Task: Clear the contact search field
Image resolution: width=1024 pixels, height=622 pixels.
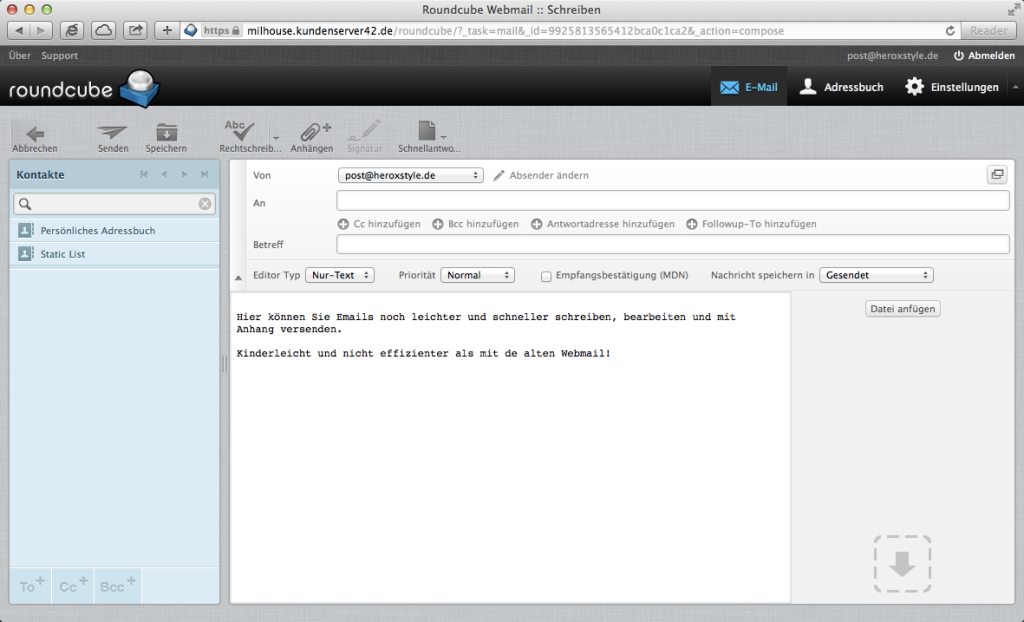Action: point(204,204)
